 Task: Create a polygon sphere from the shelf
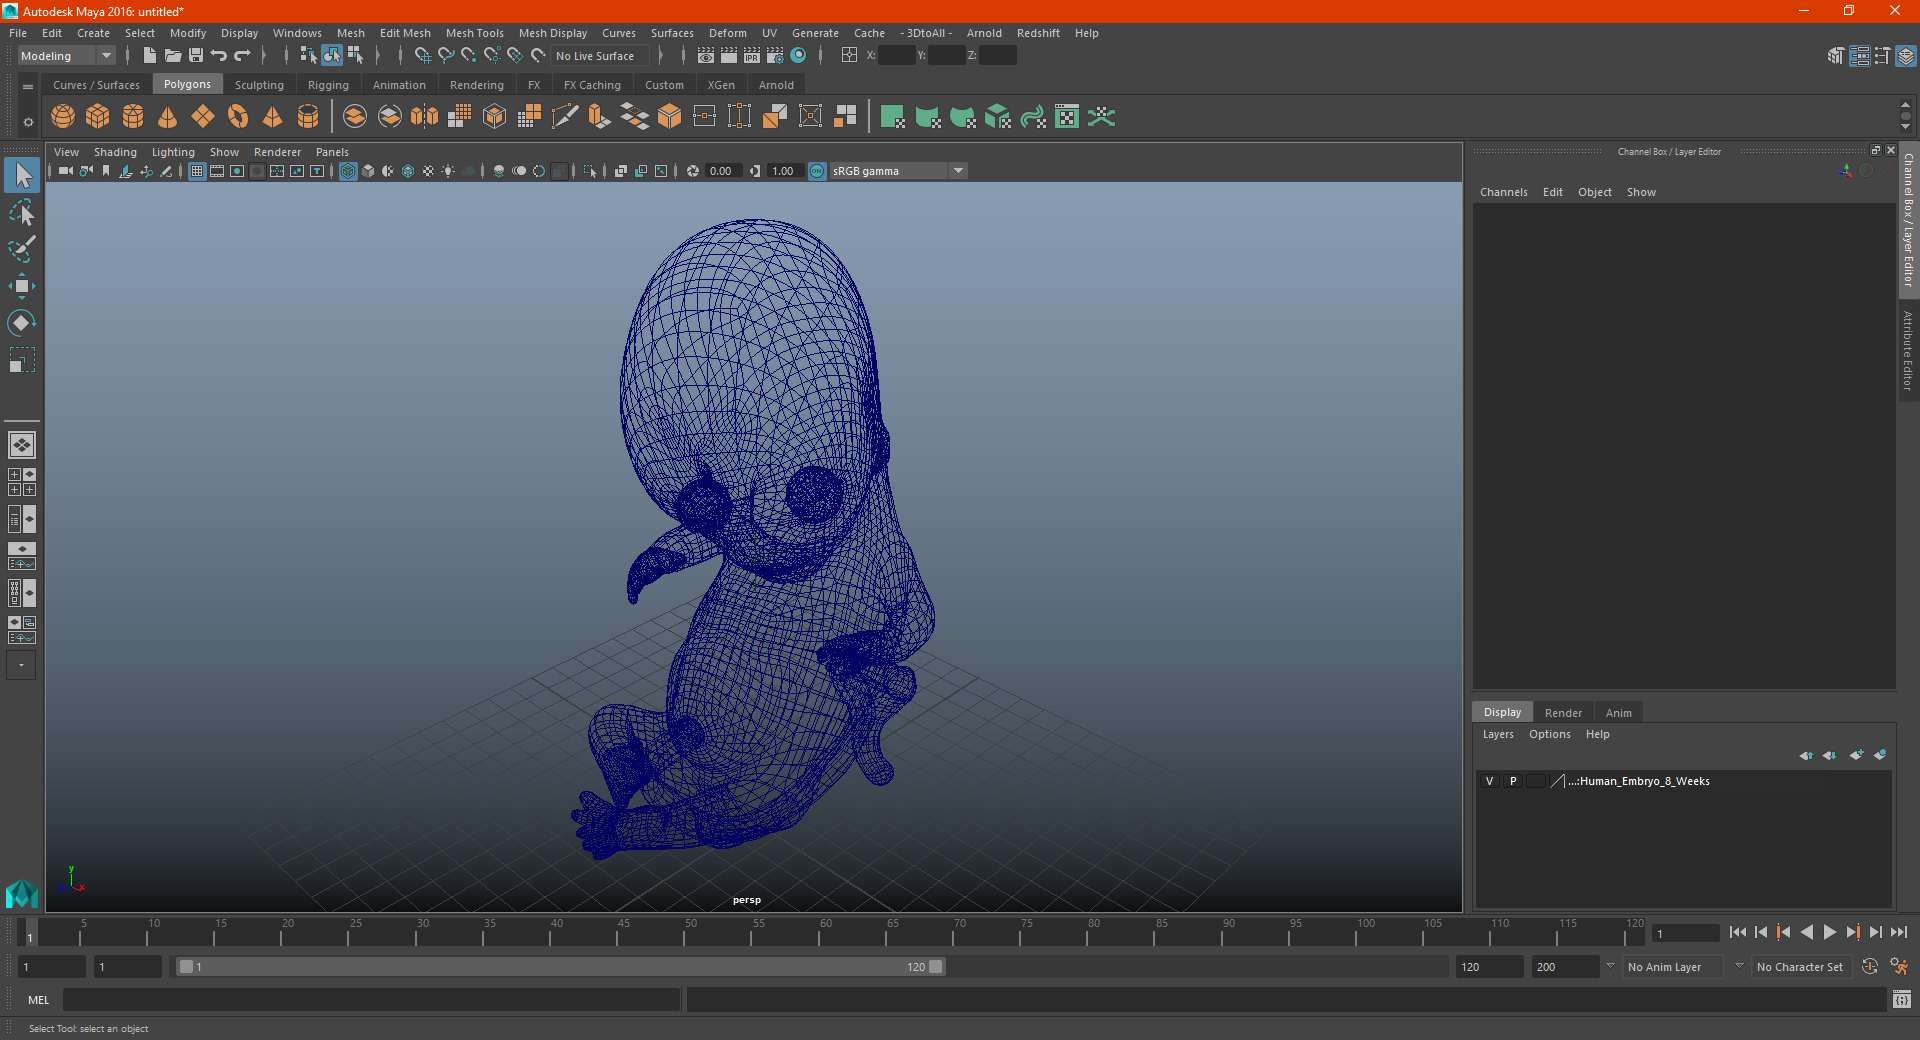point(63,117)
